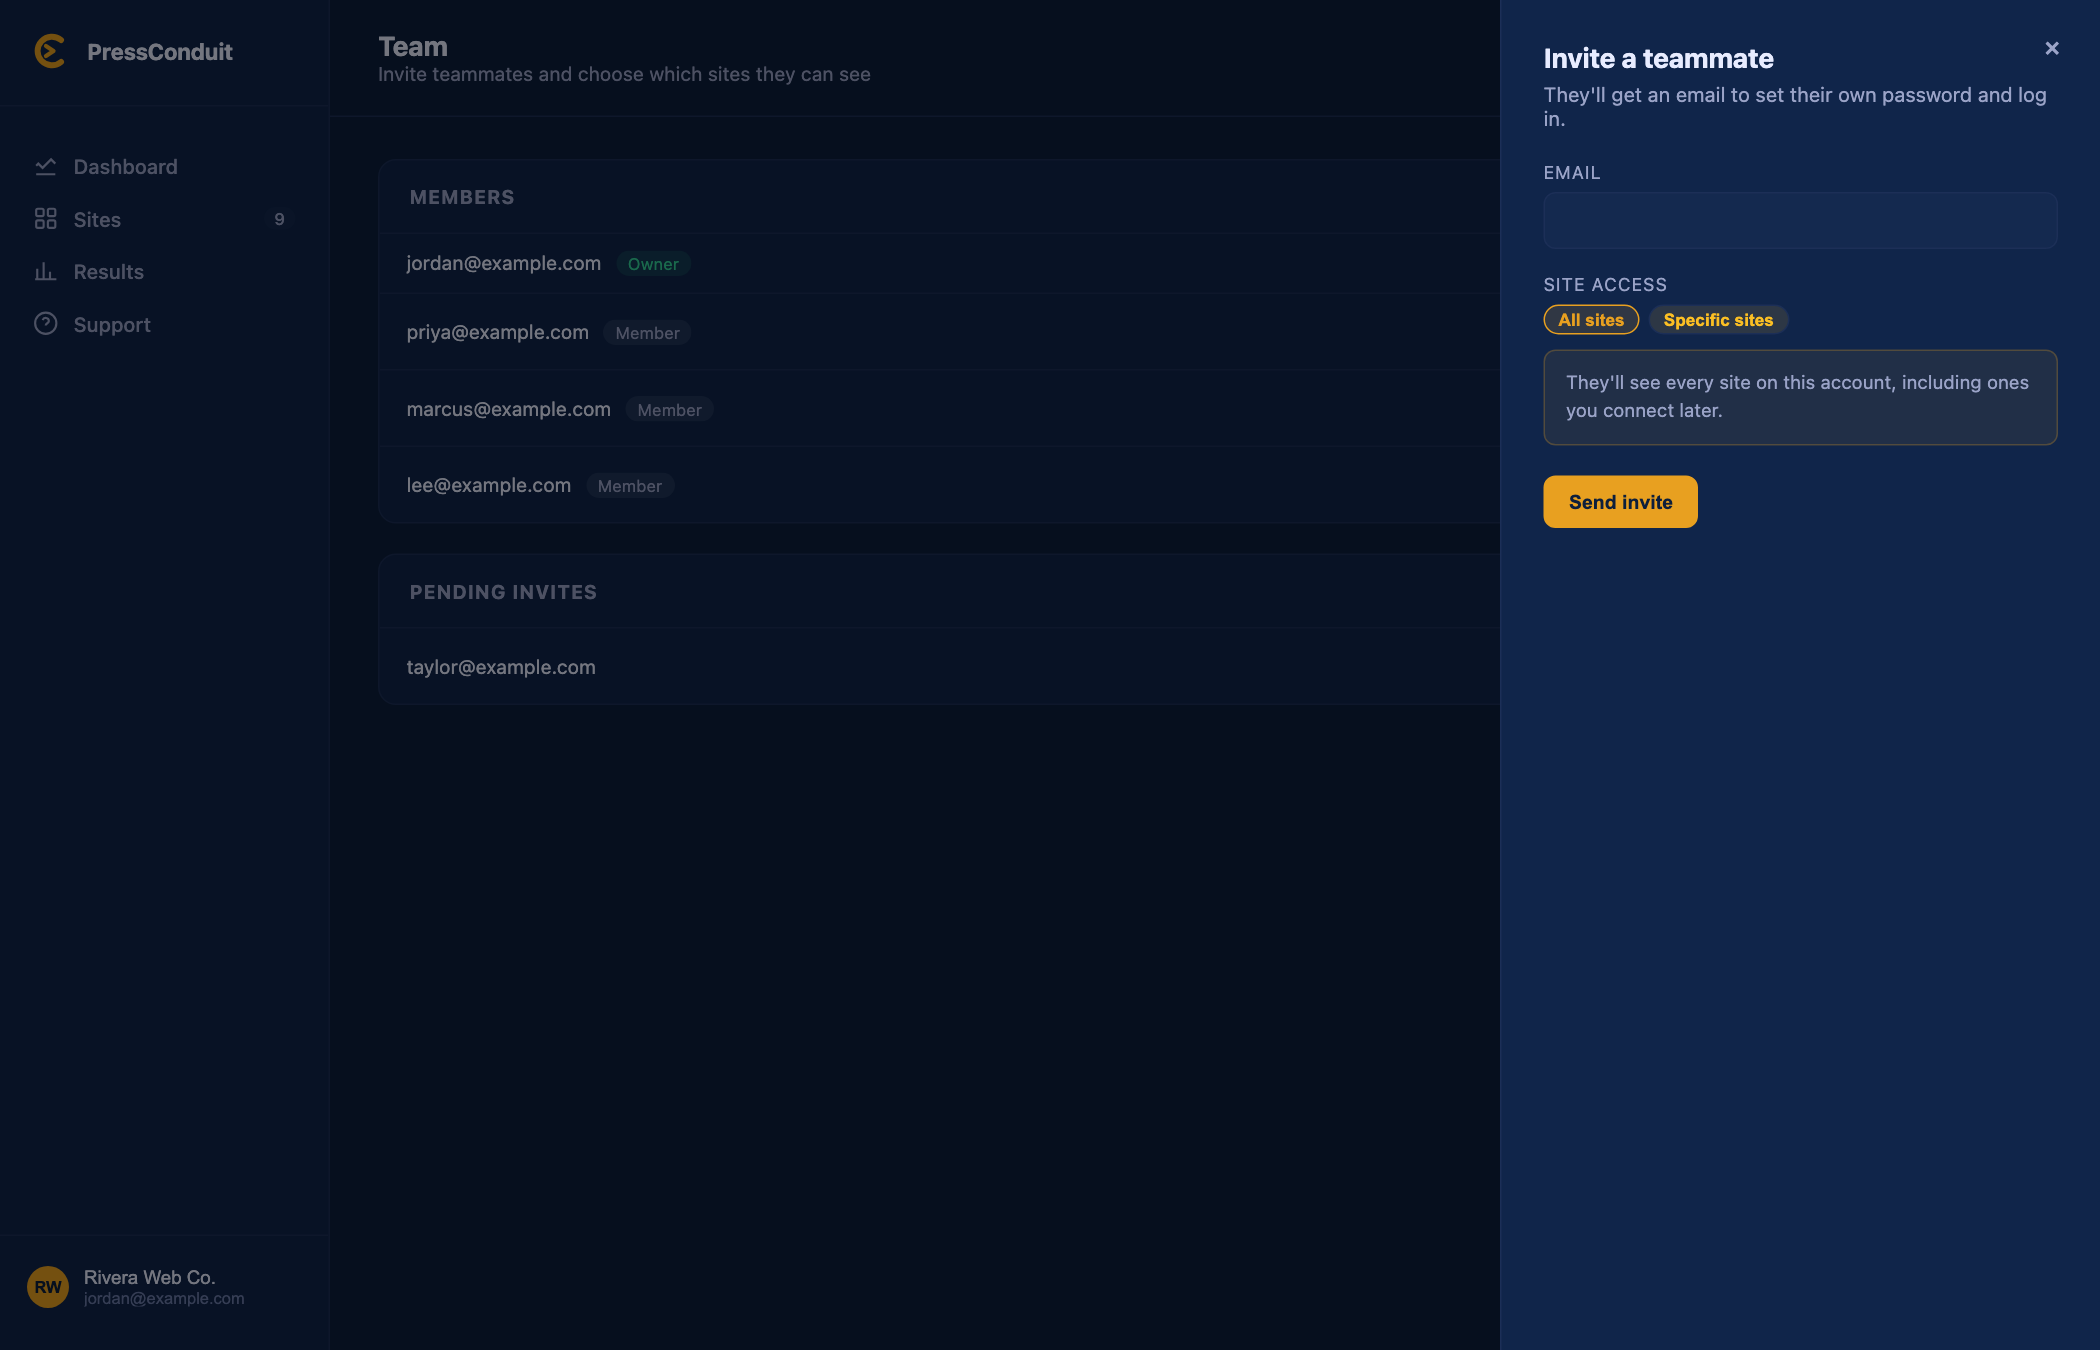The image size is (2100, 1350).
Task: Click the PENDING INVITES section header
Action: pyautogui.click(x=503, y=592)
